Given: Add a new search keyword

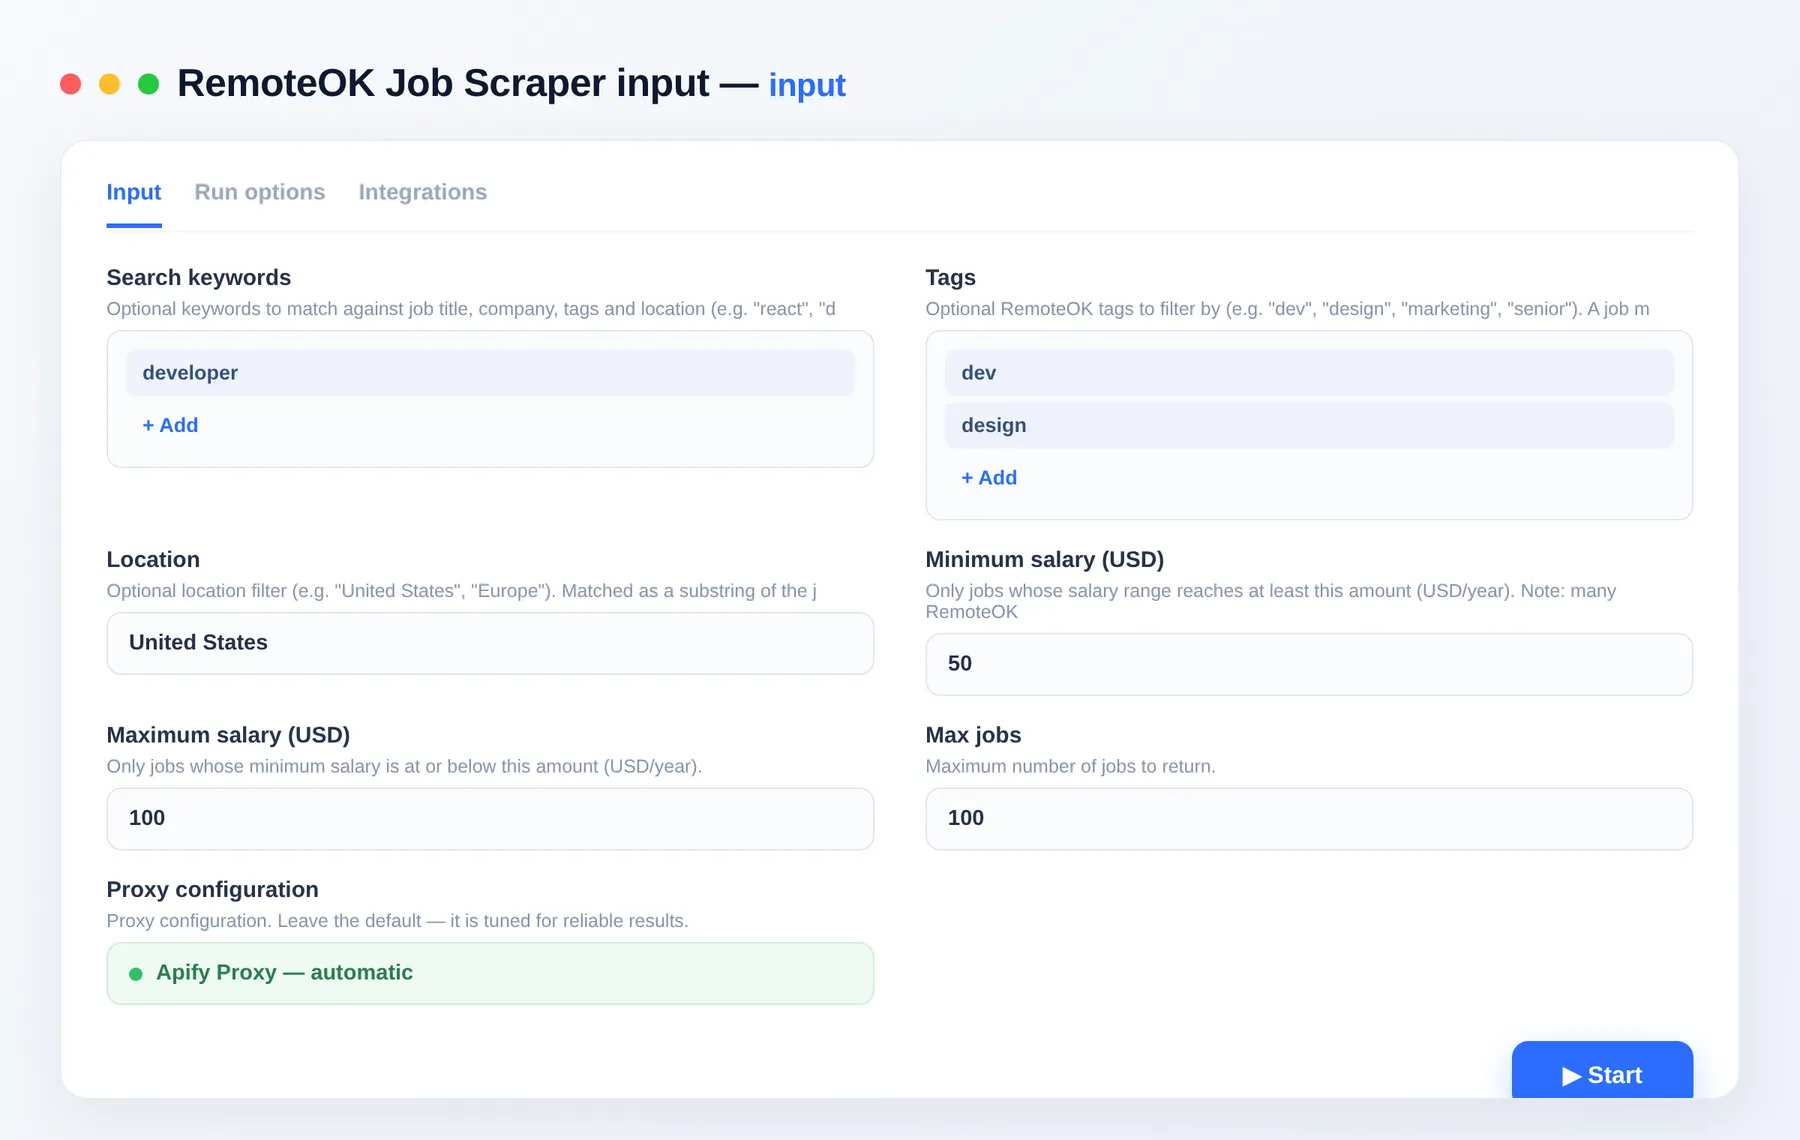Looking at the screenshot, I should (170, 425).
